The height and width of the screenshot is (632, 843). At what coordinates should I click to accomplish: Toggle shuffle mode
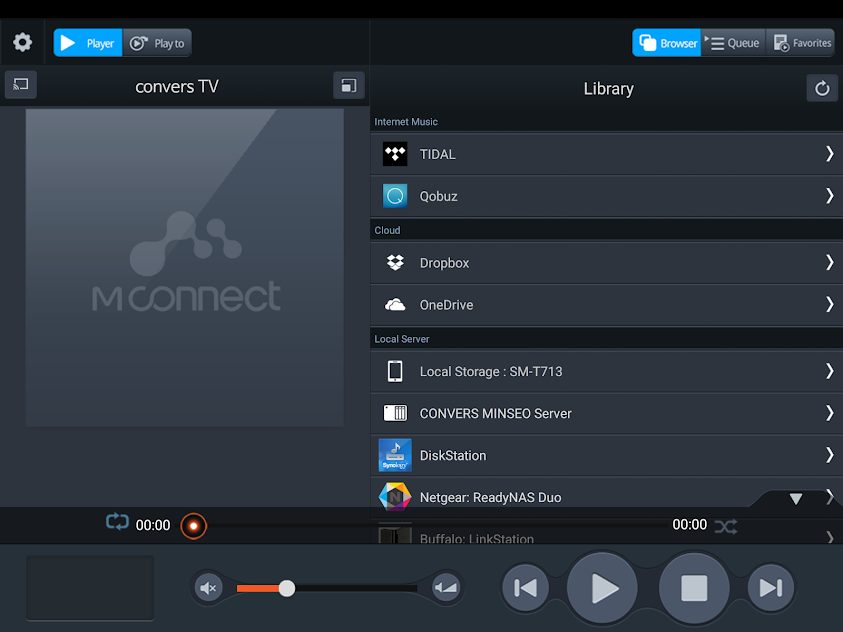coord(726,526)
